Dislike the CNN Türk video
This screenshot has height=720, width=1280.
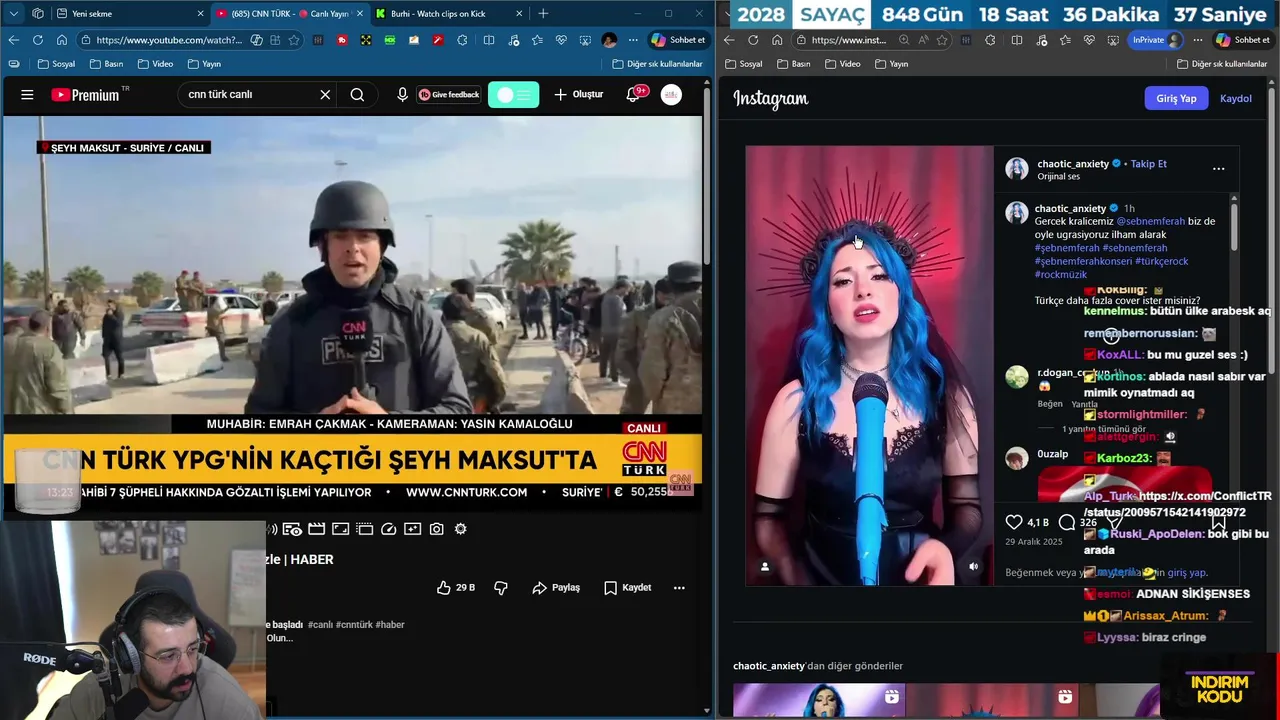point(501,588)
